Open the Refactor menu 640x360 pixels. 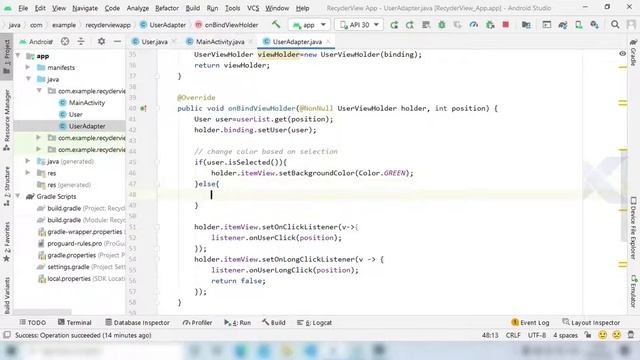(x=167, y=8)
